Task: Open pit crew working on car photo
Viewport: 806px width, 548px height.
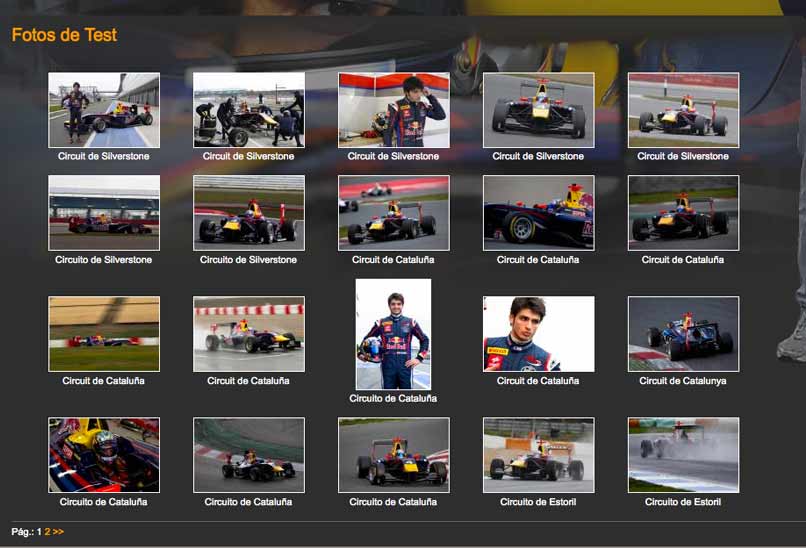Action: click(x=248, y=110)
